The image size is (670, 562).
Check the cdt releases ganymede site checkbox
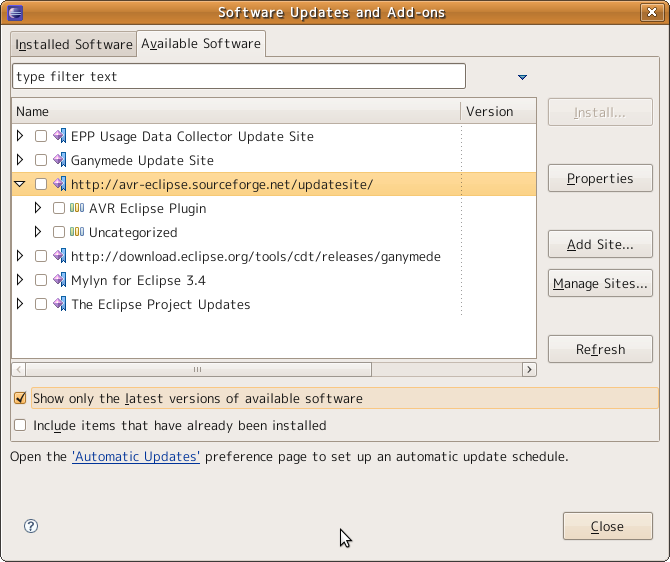click(x=41, y=256)
